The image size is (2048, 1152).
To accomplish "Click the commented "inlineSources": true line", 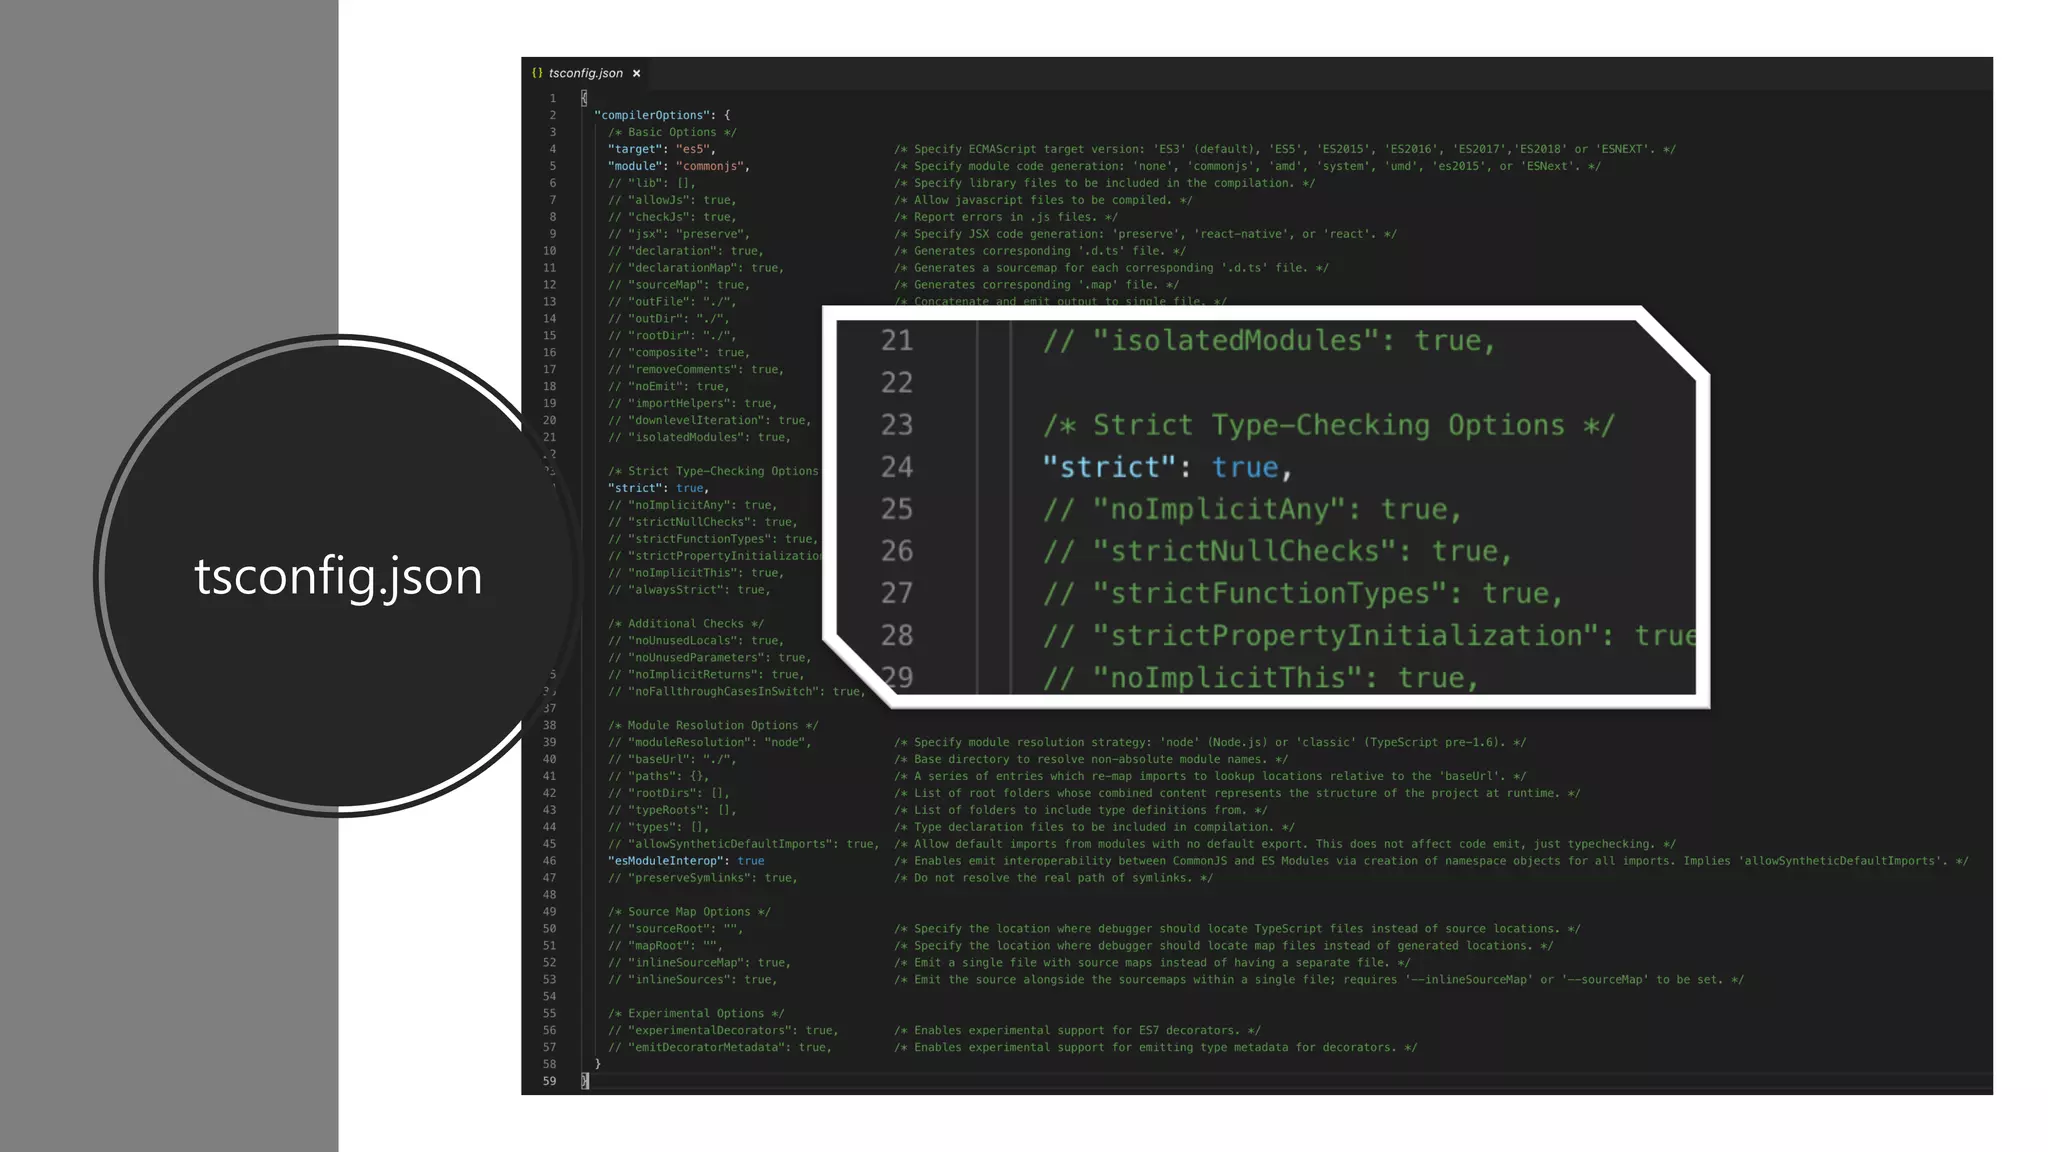I will tap(692, 981).
